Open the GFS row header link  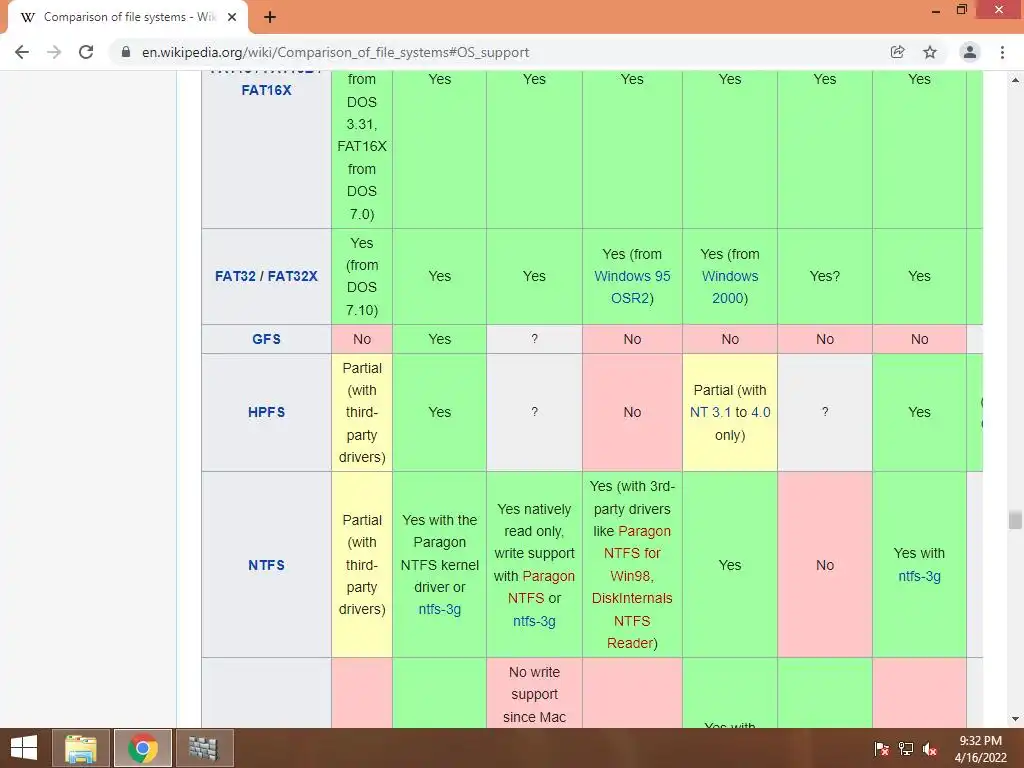click(x=266, y=339)
